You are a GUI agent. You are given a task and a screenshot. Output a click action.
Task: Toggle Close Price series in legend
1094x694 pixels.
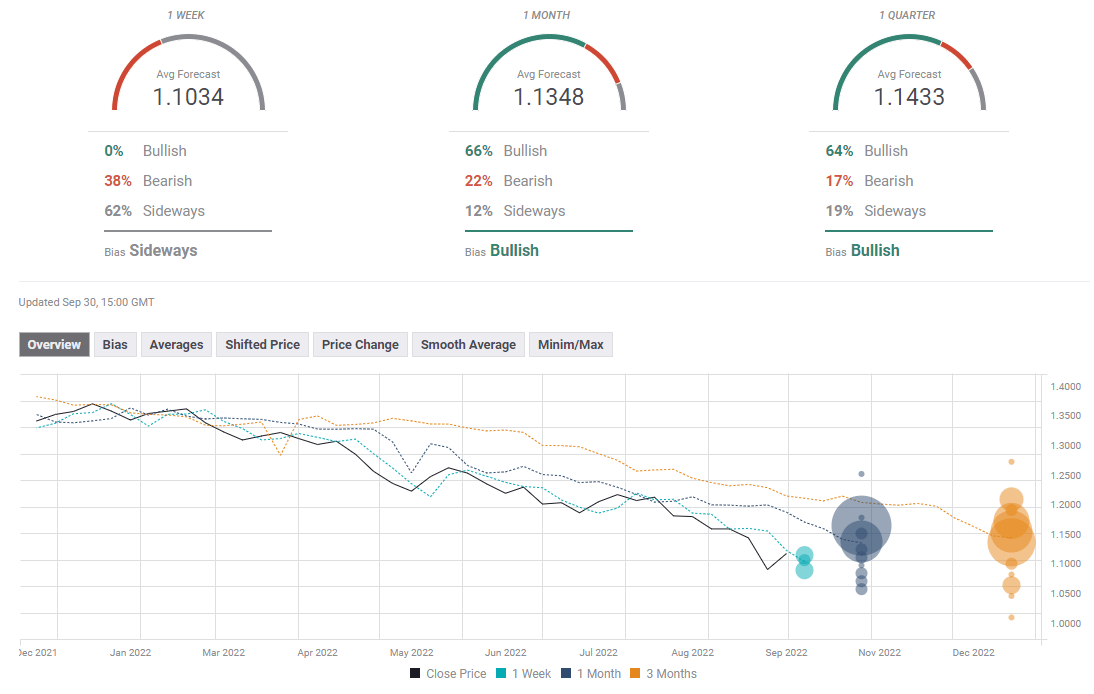point(447,674)
